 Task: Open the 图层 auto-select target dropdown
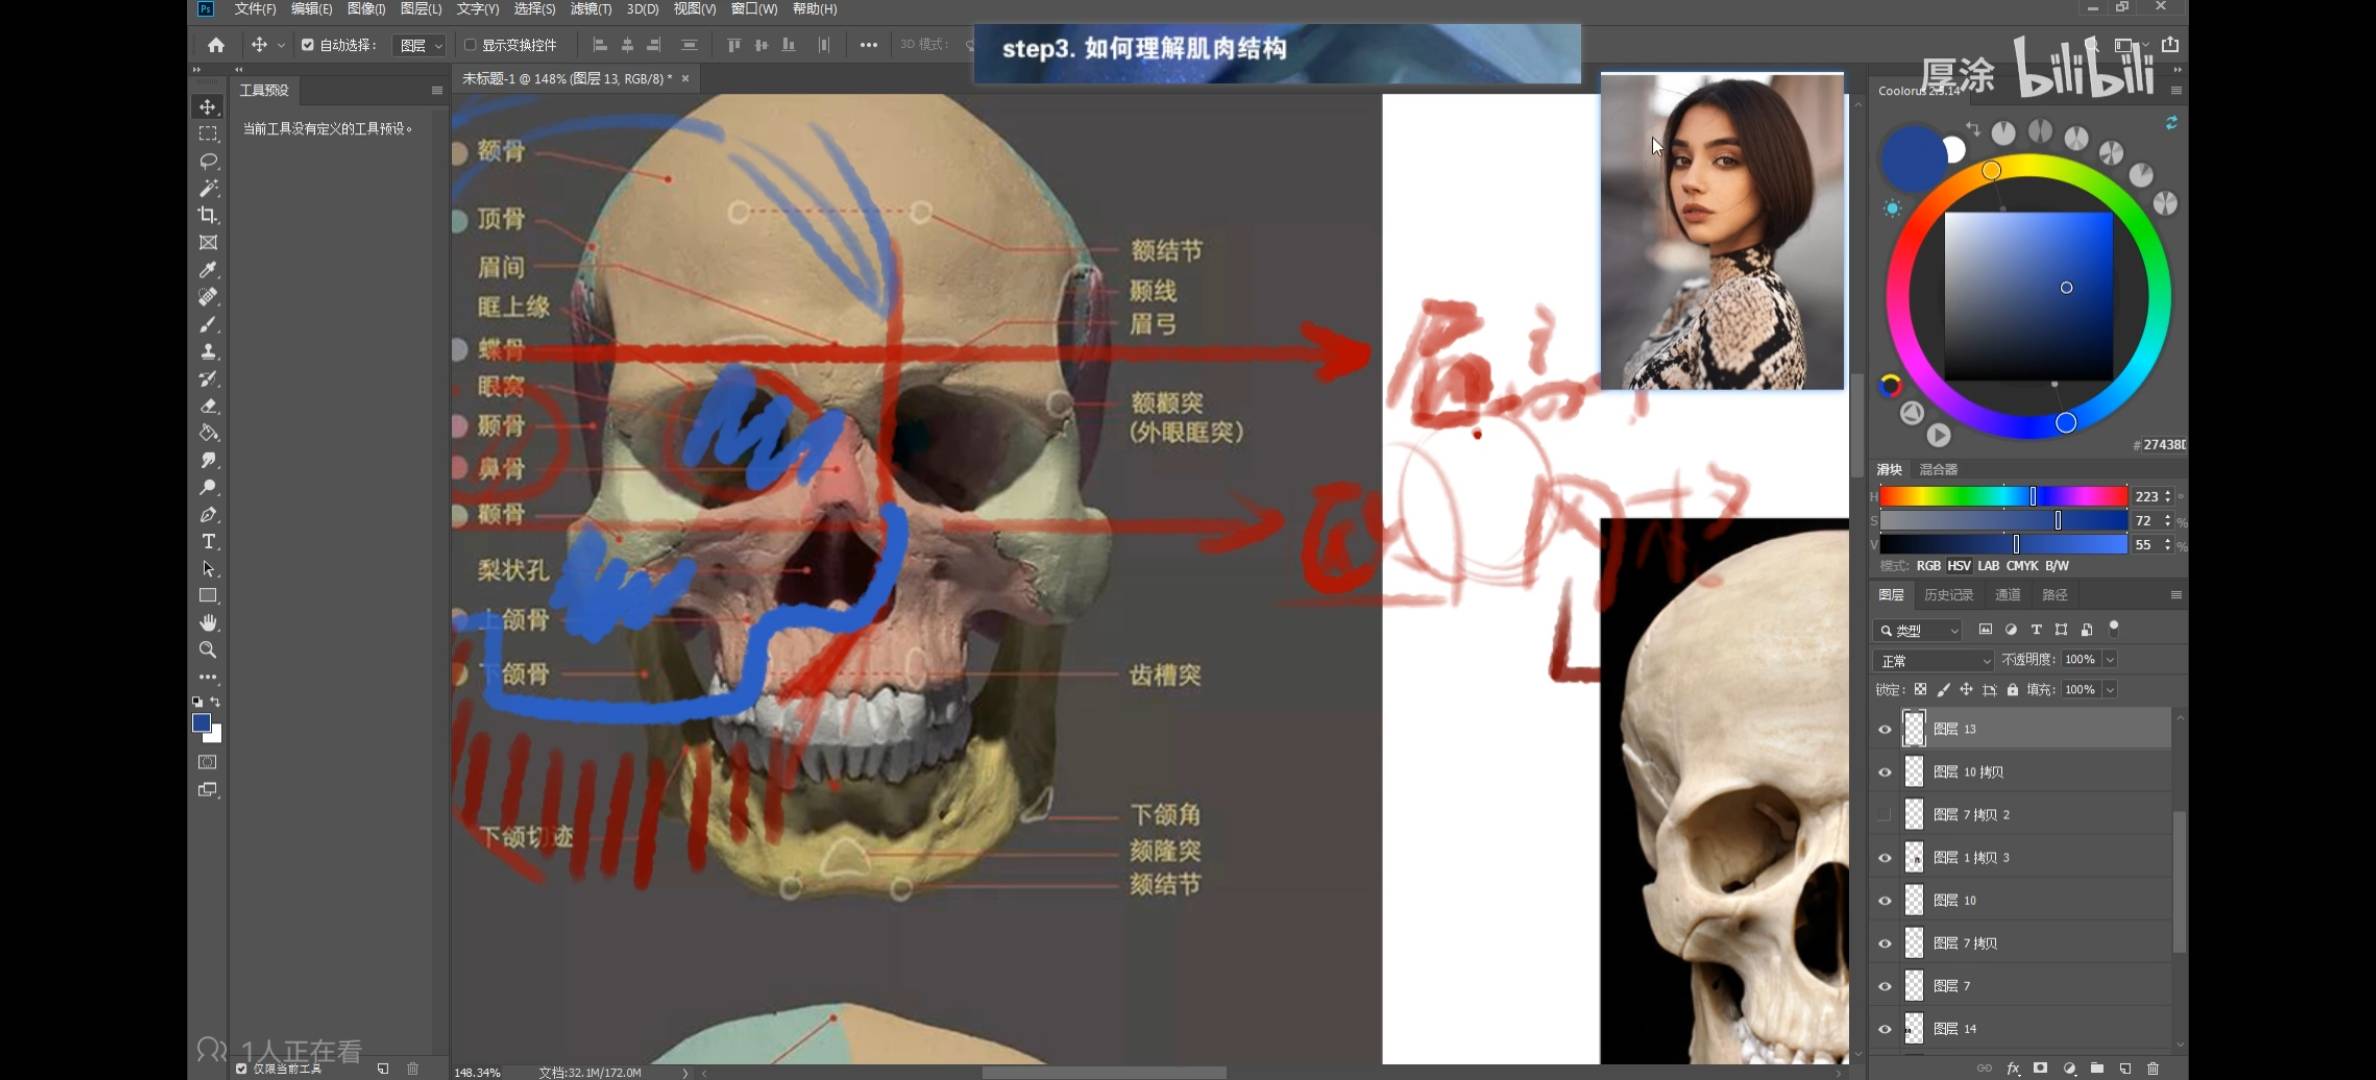point(420,46)
